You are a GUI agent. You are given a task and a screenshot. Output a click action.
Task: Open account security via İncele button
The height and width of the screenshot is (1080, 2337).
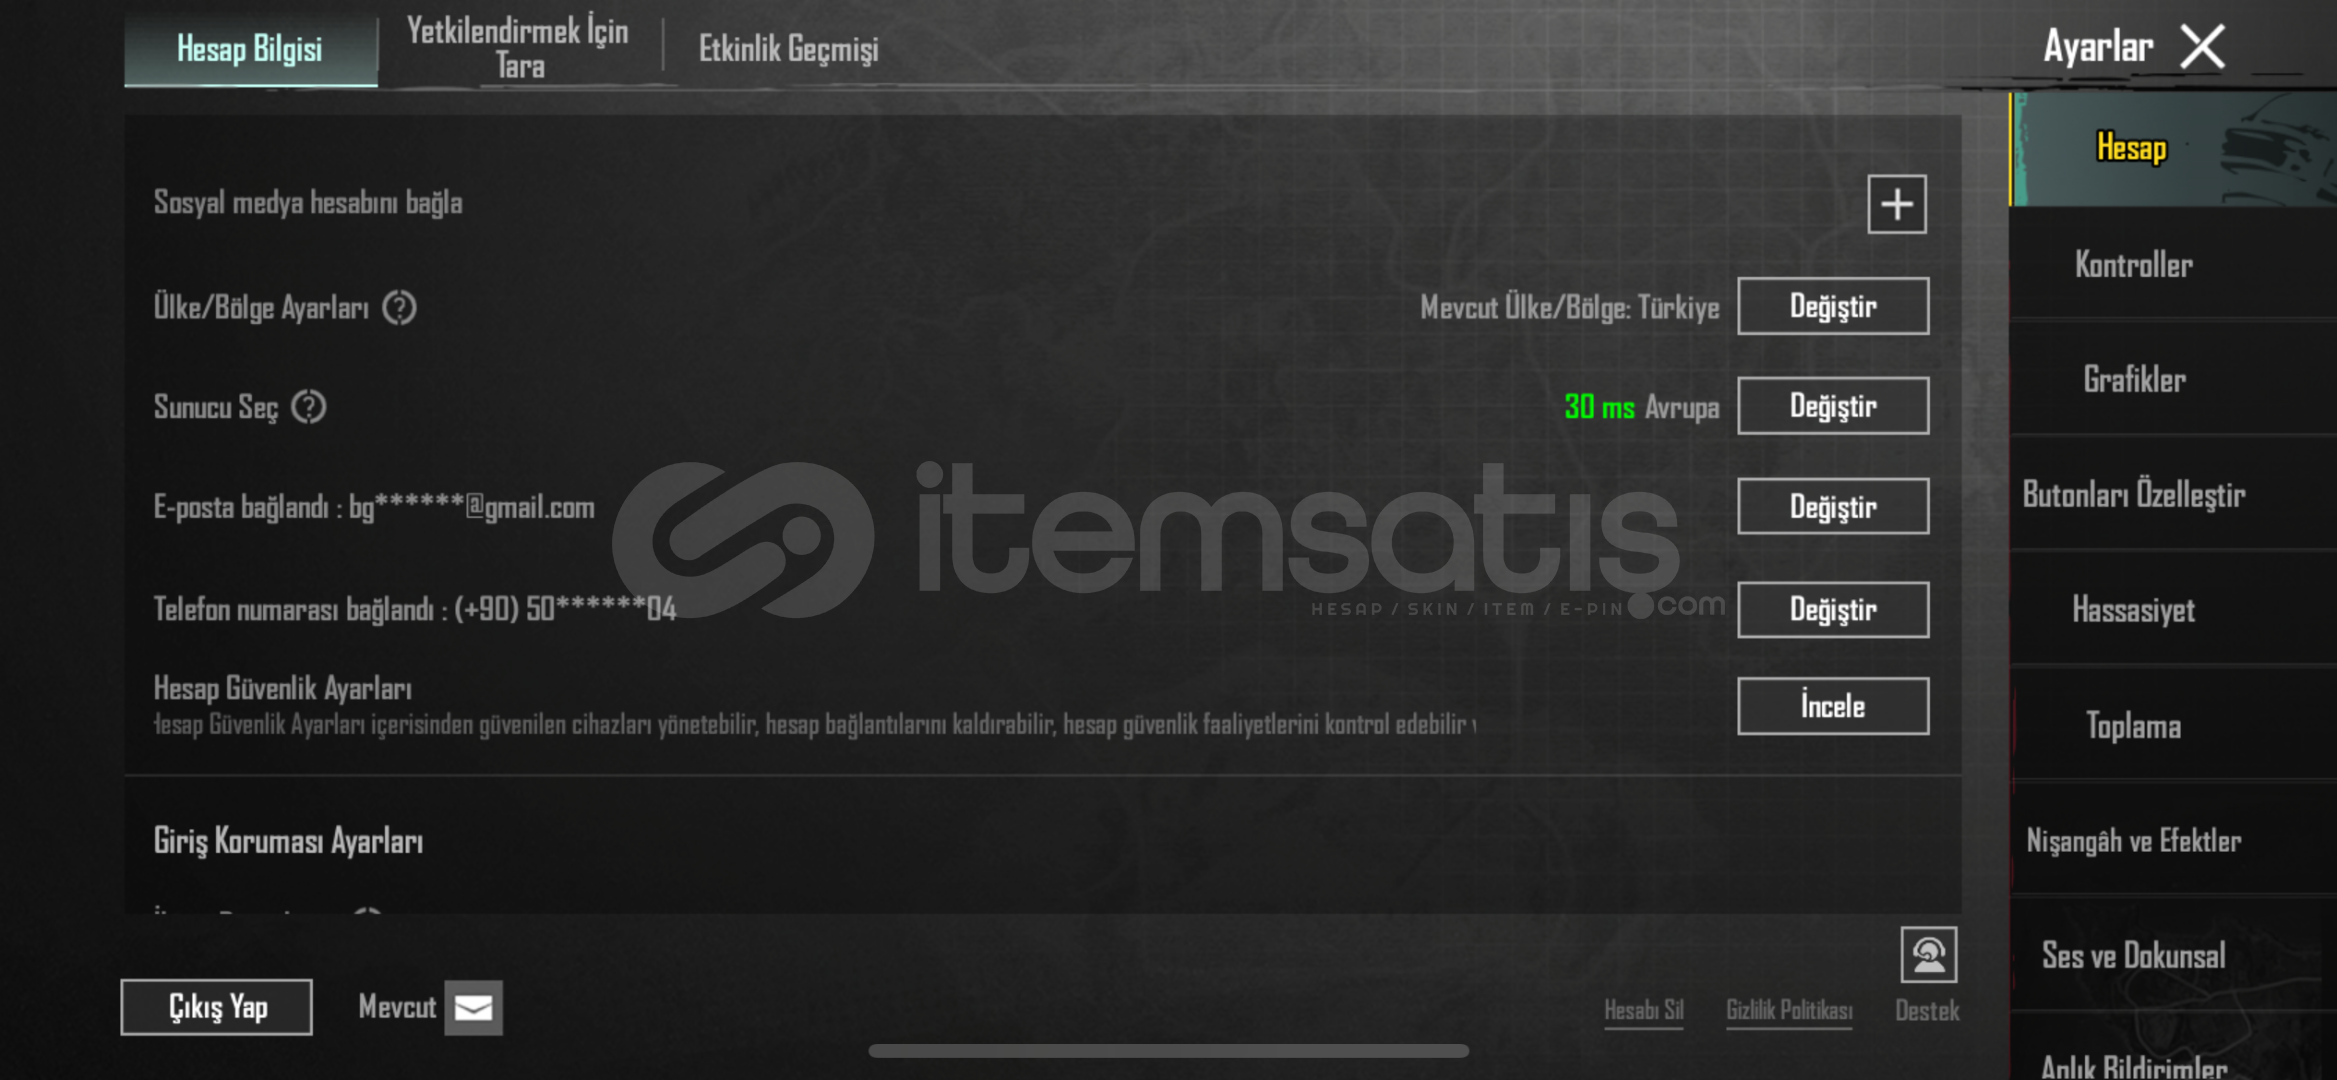click(x=1833, y=706)
